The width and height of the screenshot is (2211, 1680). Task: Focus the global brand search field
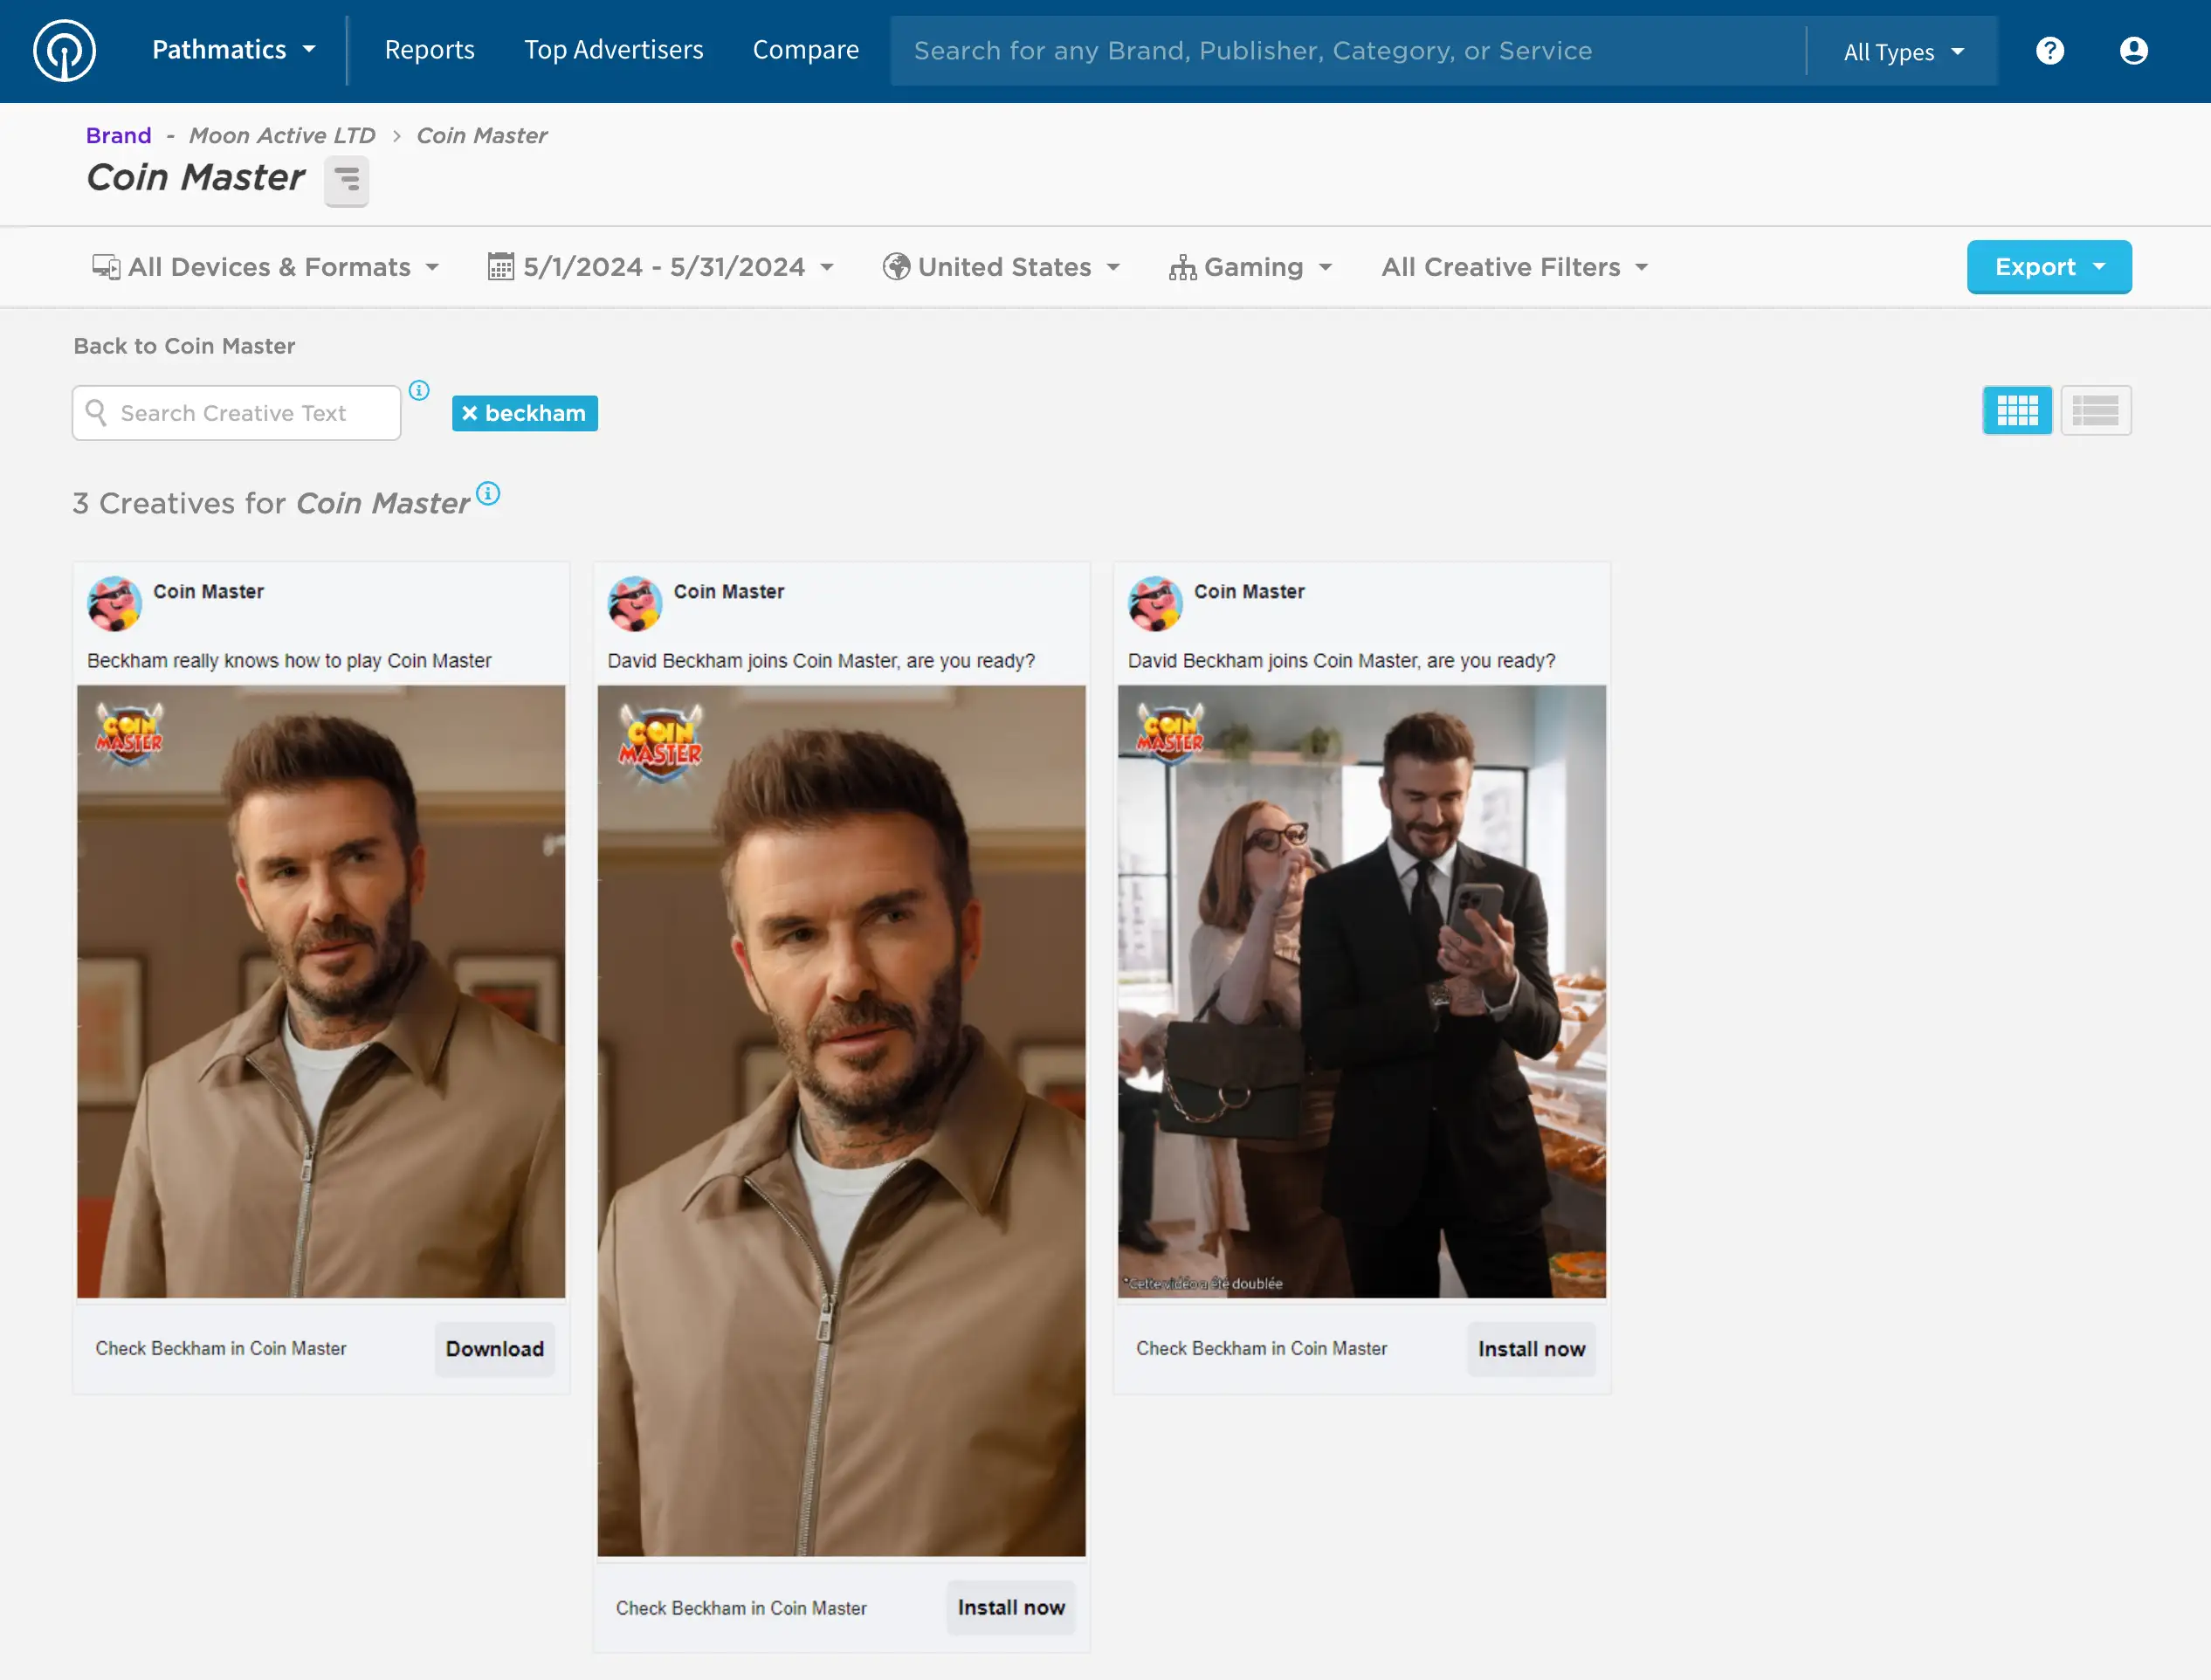coord(1349,51)
